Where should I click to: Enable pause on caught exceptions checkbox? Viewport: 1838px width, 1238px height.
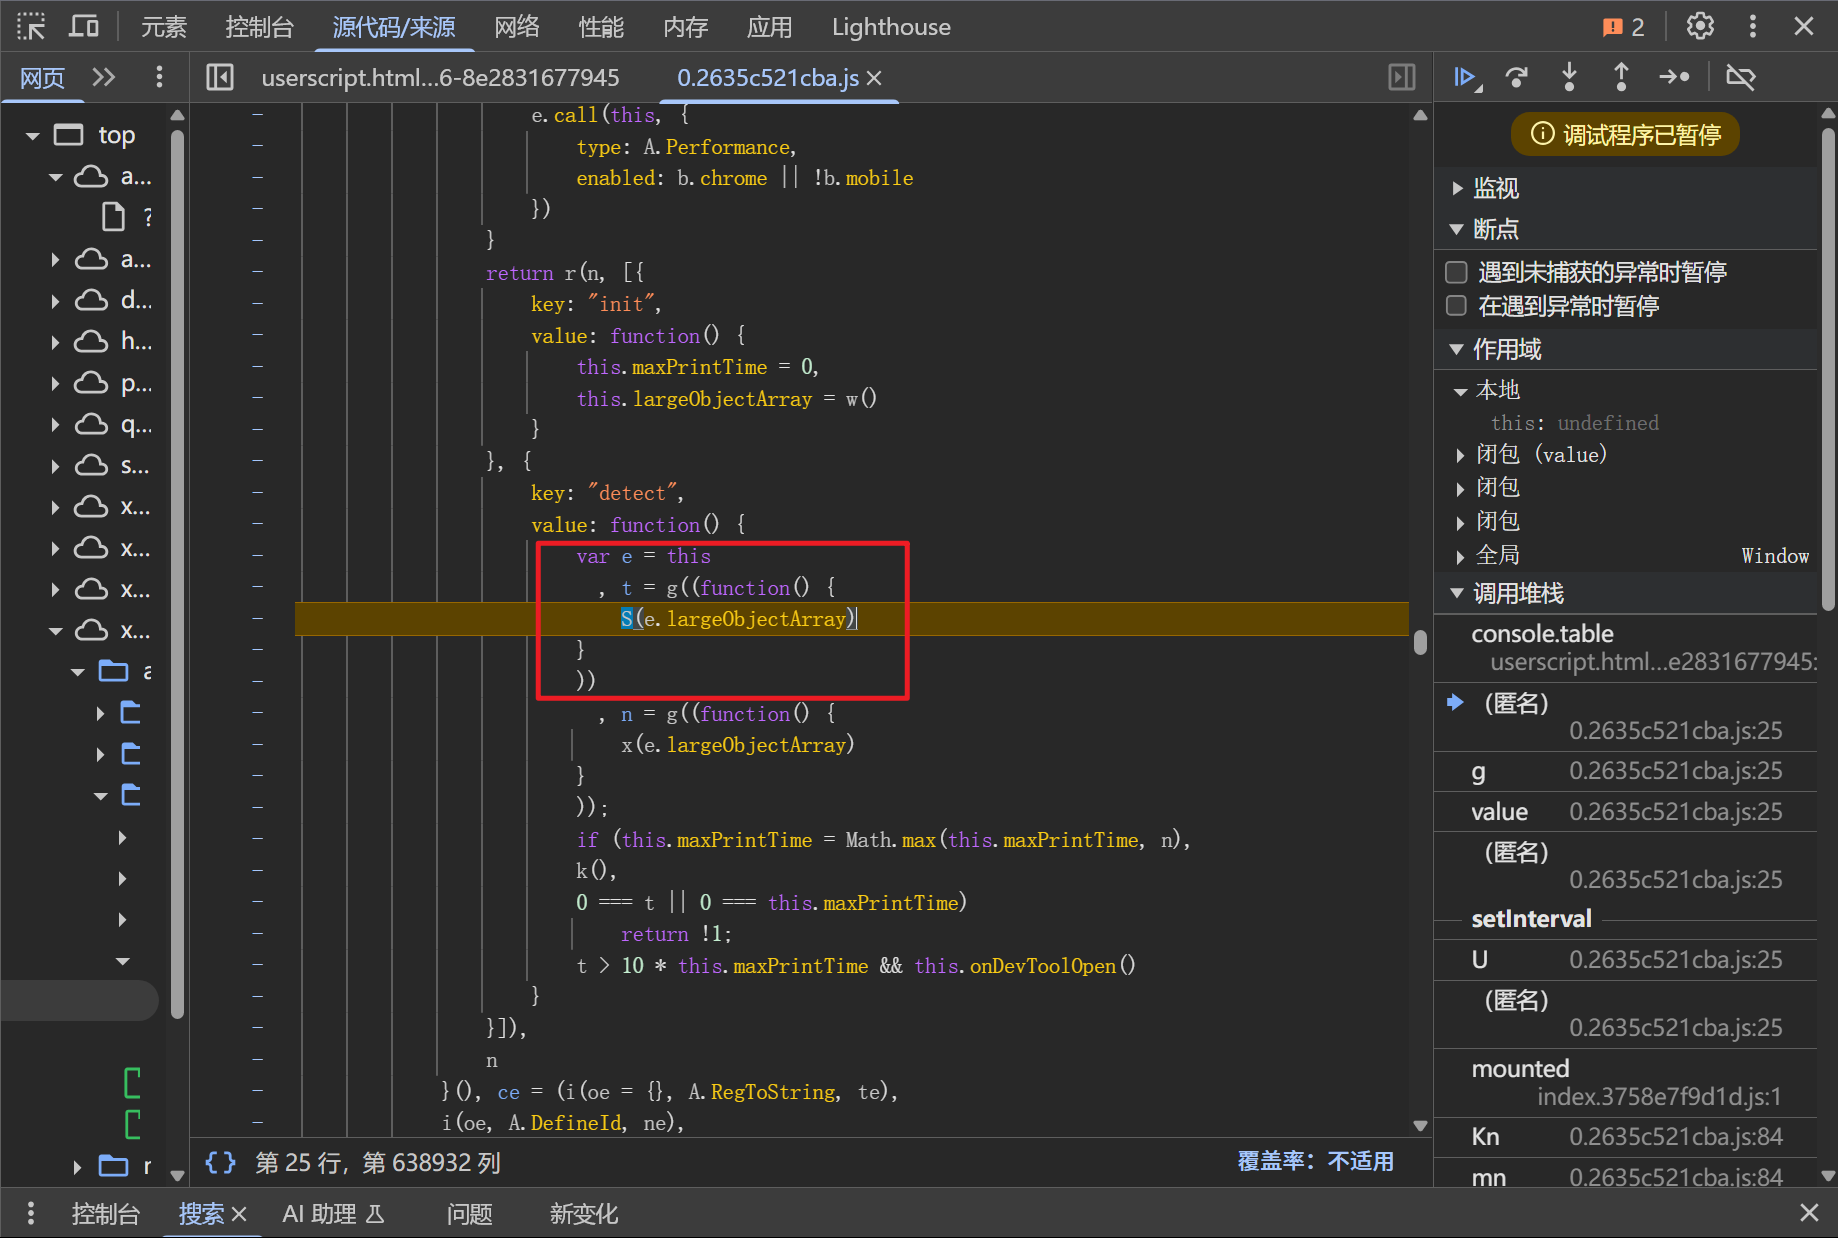pyautogui.click(x=1457, y=306)
